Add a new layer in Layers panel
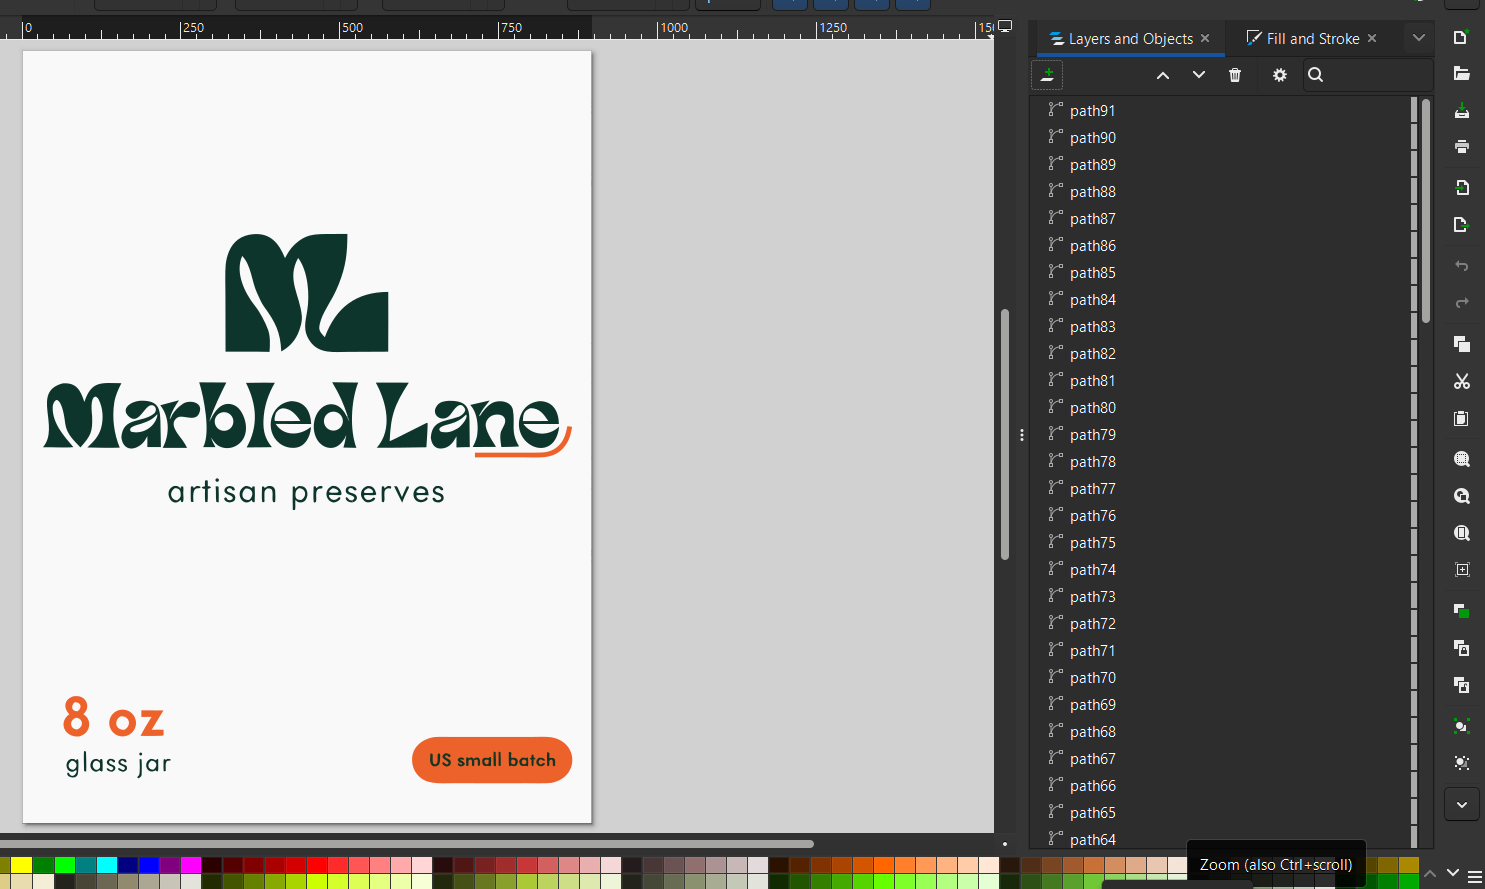The height and width of the screenshot is (889, 1485). click(x=1047, y=75)
